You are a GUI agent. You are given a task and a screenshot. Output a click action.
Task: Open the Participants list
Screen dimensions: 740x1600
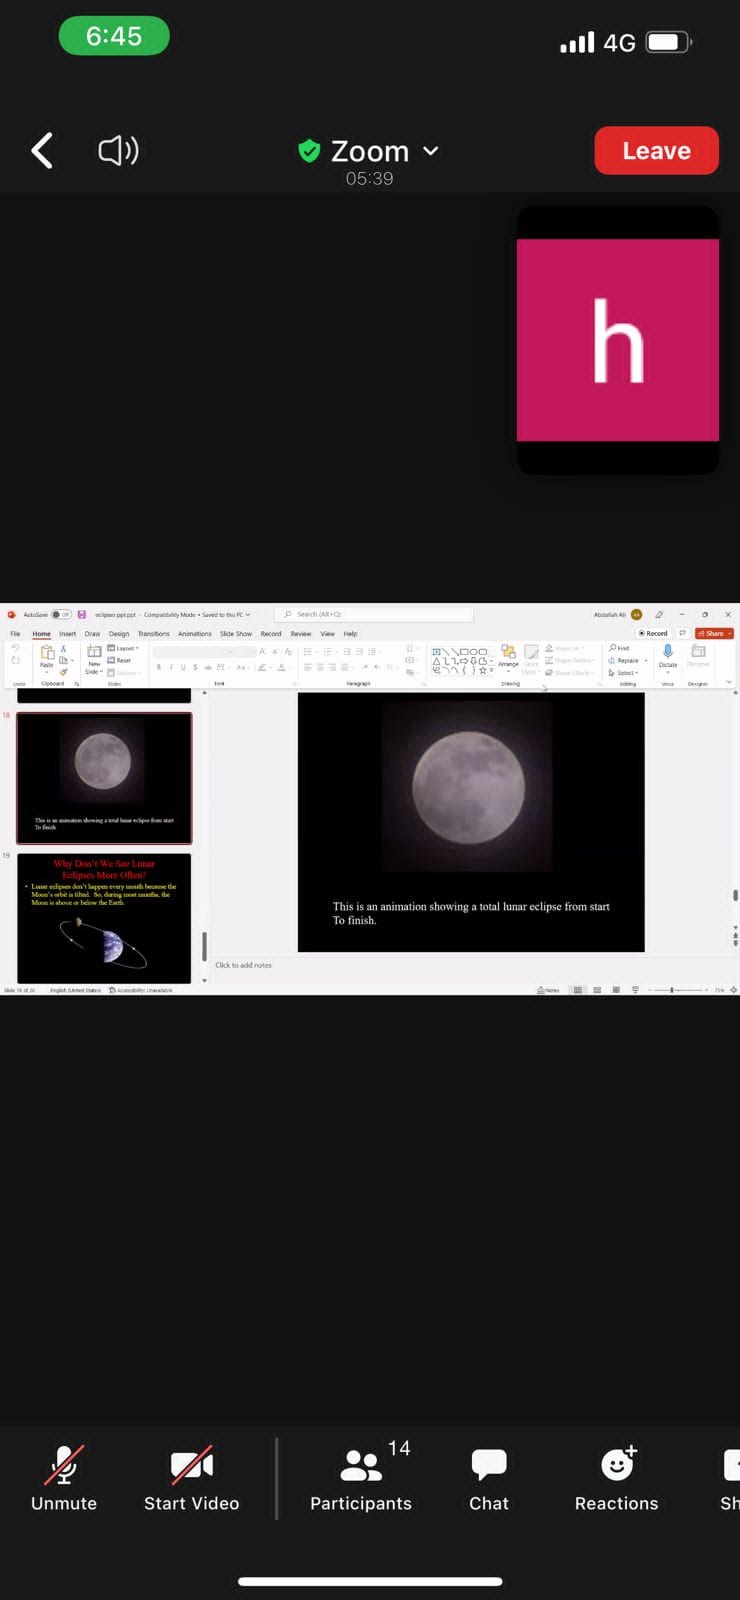coord(361,1476)
